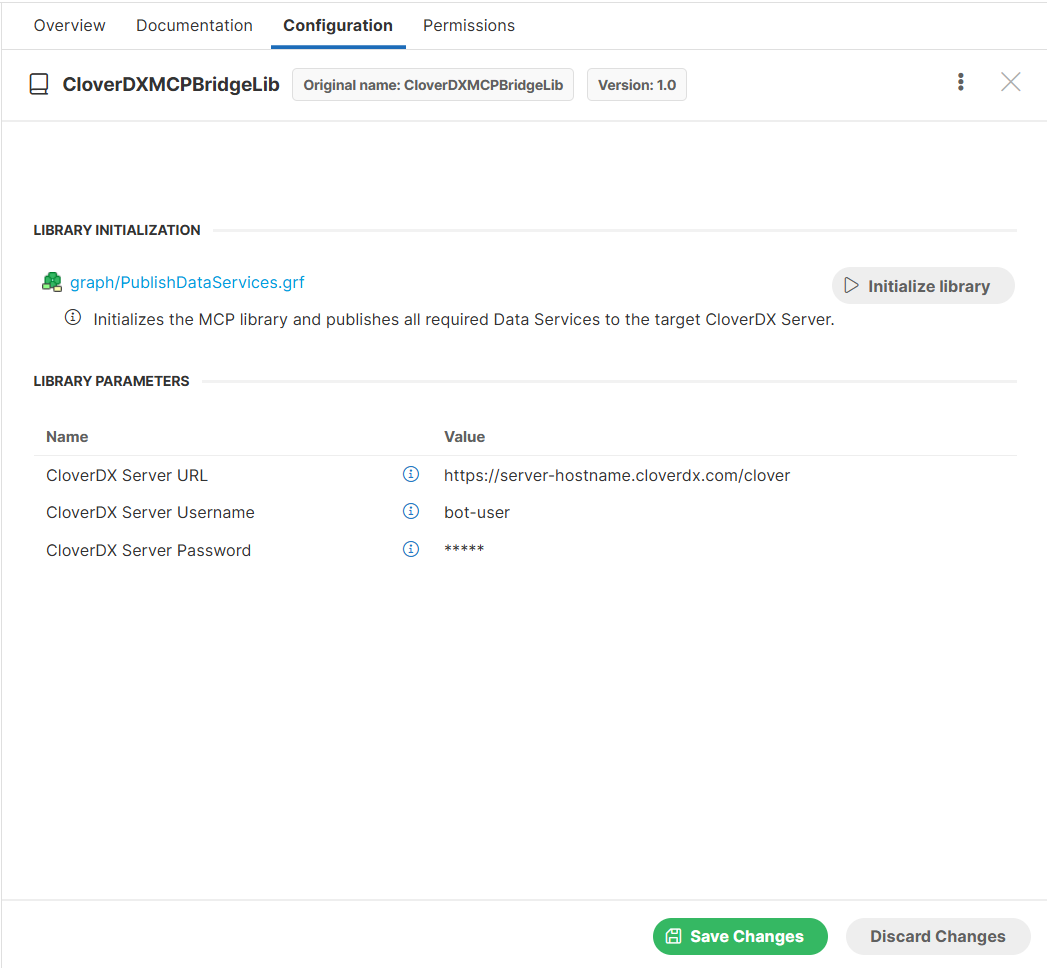Show info for CloverDX Server Password parameter
The height and width of the screenshot is (968, 1047).
[410, 549]
